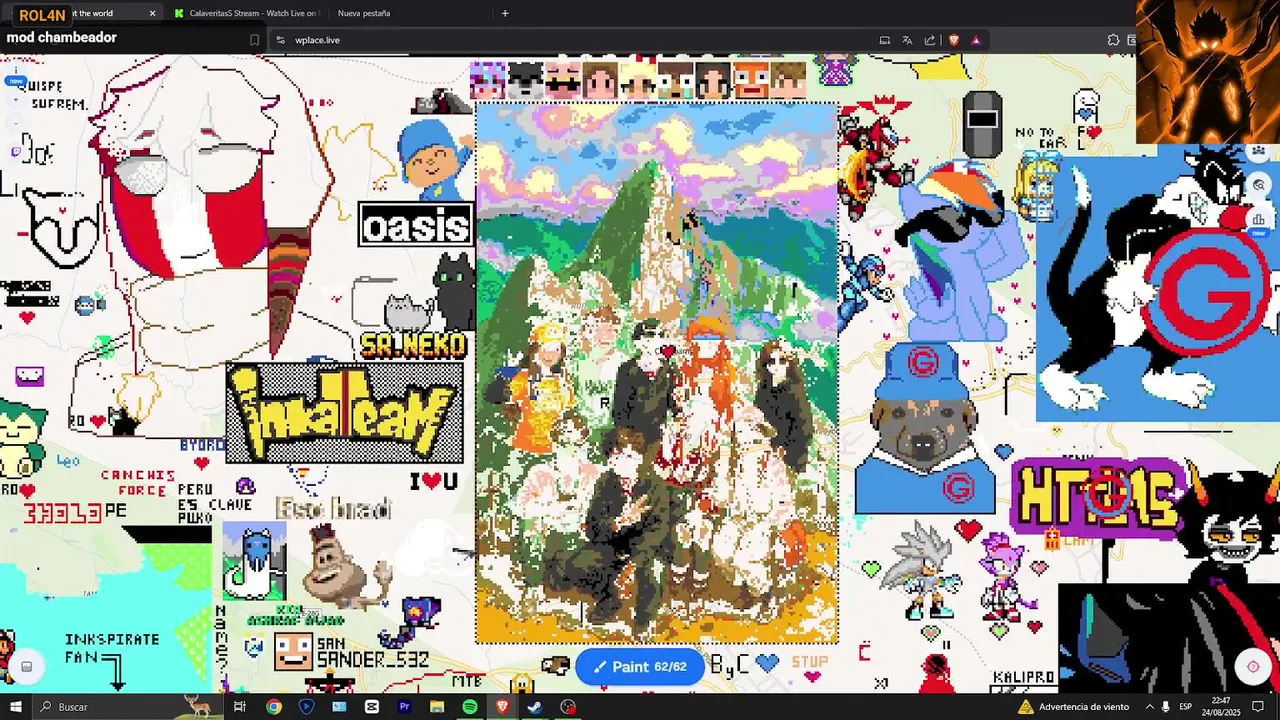Open Task View on the taskbar
The height and width of the screenshot is (720, 1280).
240,707
